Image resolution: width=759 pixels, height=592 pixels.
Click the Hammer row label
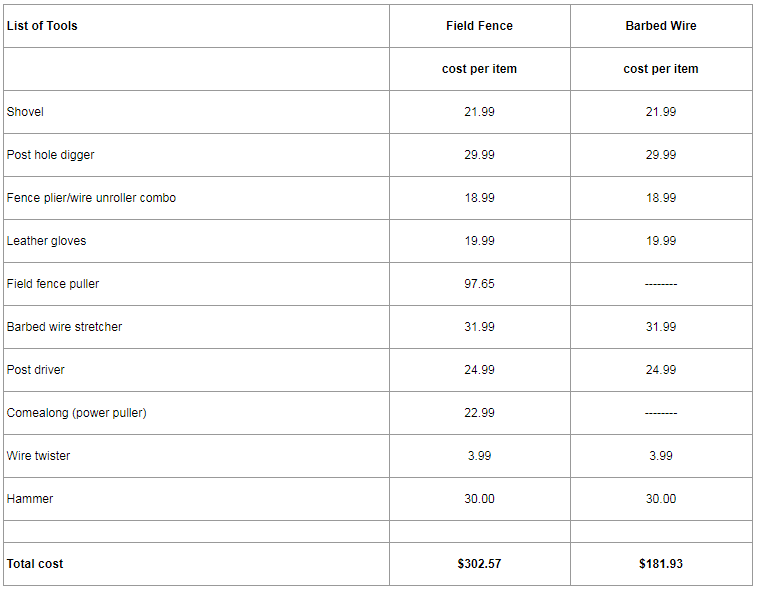point(30,499)
